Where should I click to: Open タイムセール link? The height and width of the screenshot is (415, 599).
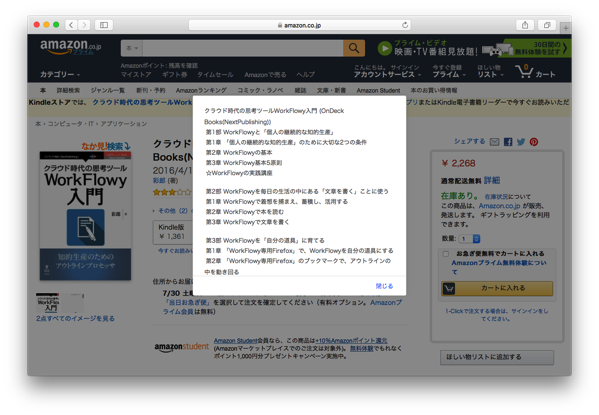click(215, 75)
